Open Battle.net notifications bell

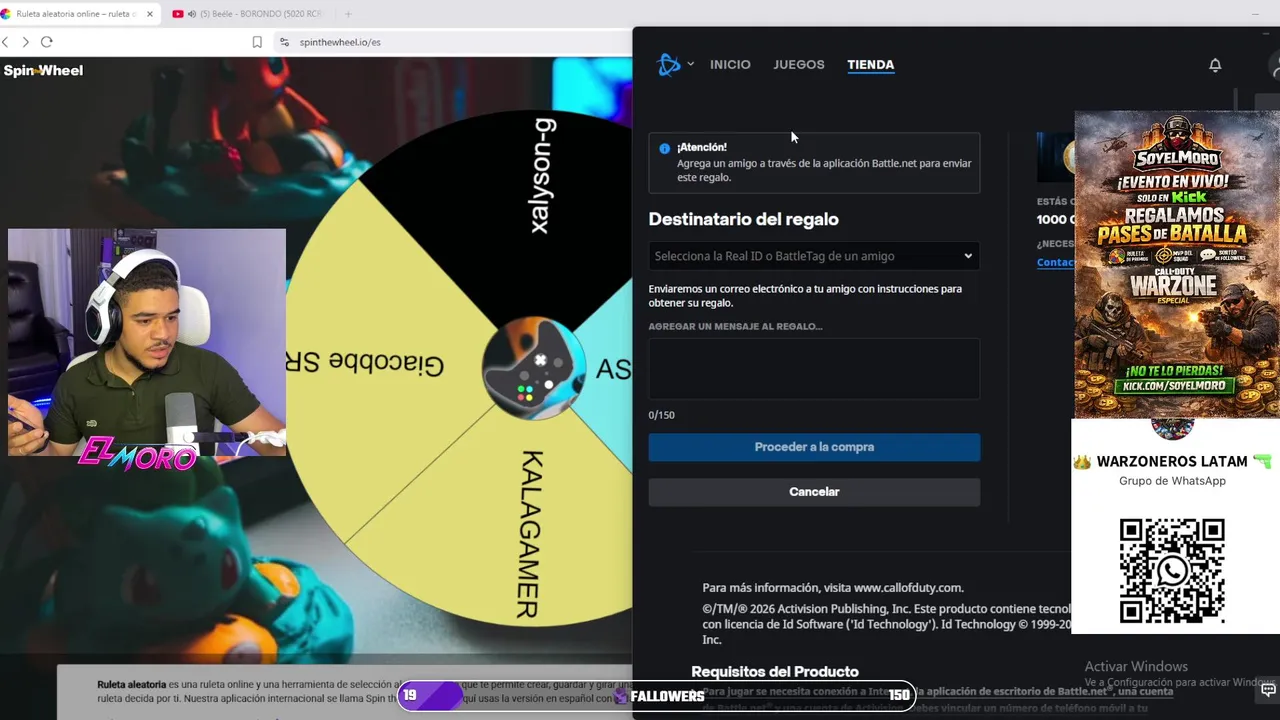pos(1215,65)
